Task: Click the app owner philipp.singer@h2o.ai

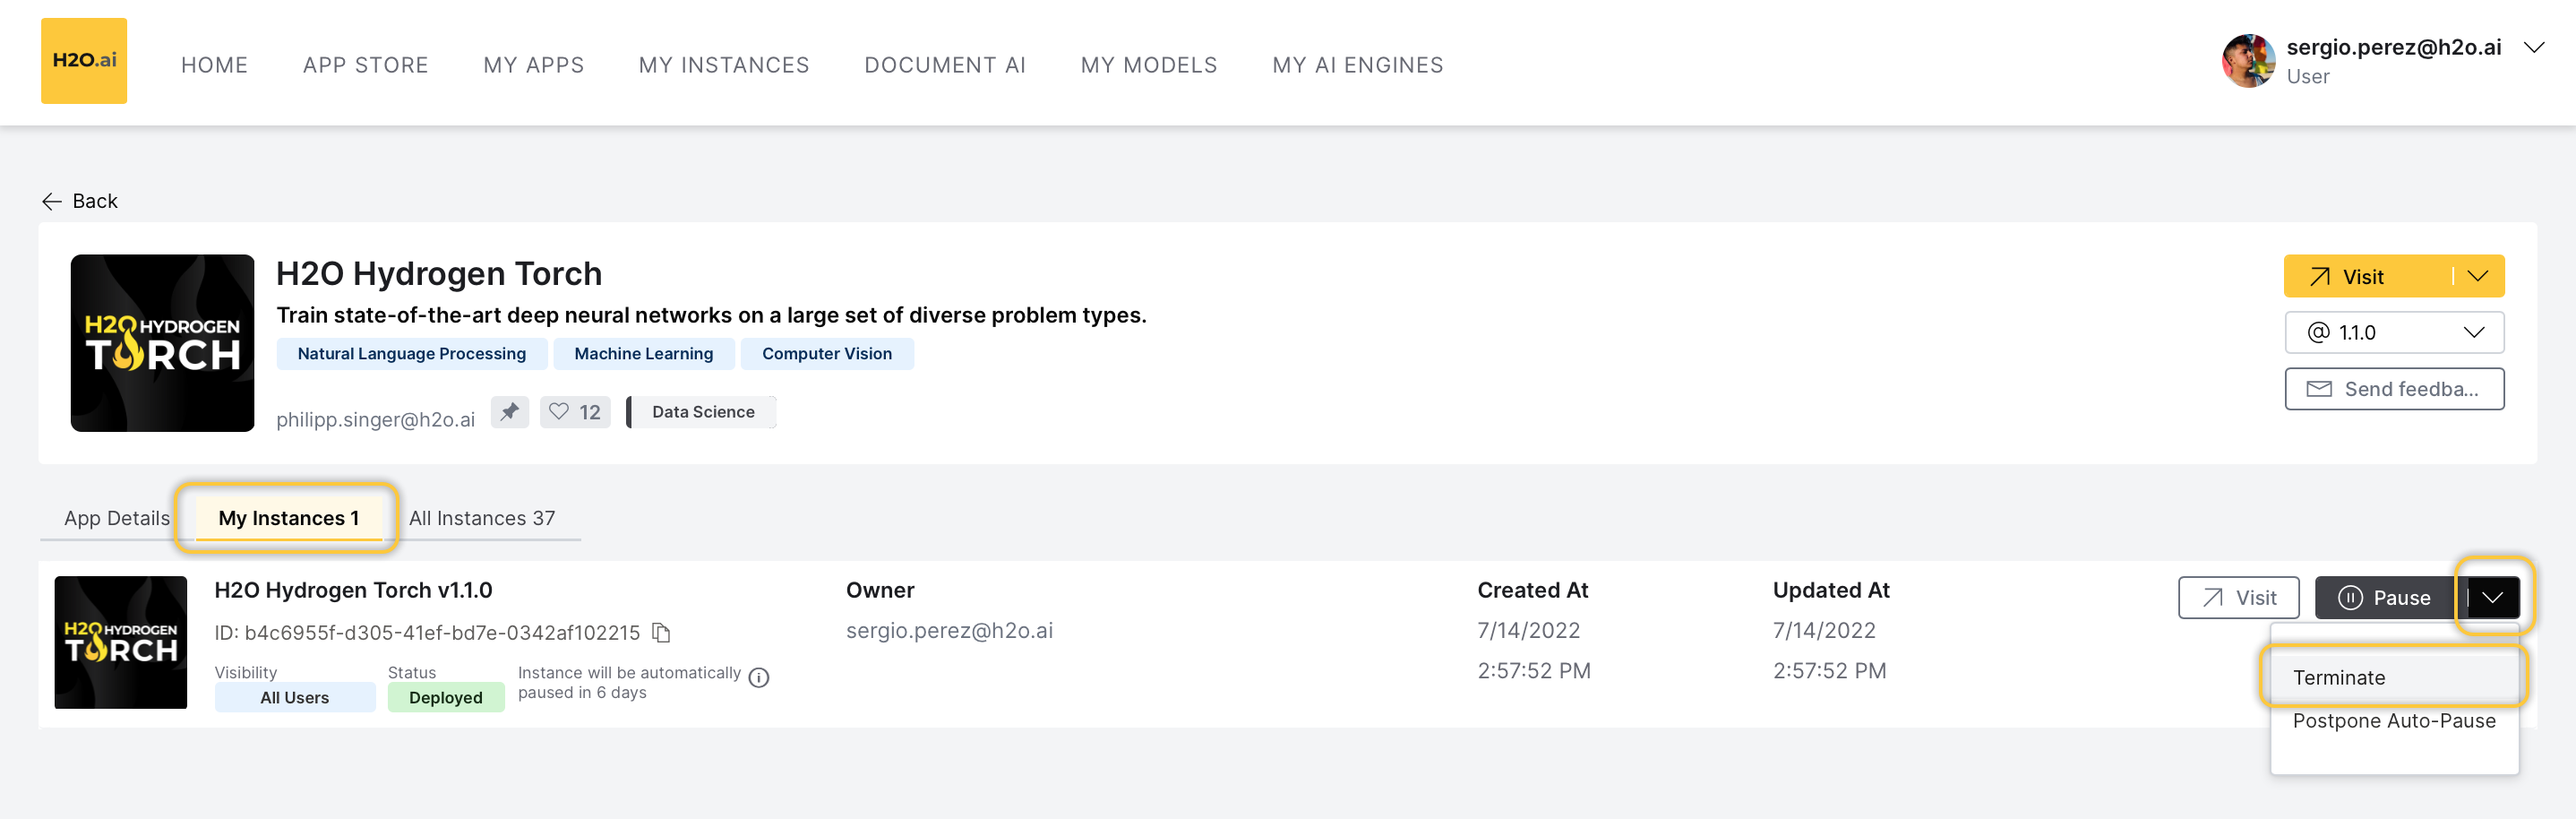Action: (x=375, y=420)
